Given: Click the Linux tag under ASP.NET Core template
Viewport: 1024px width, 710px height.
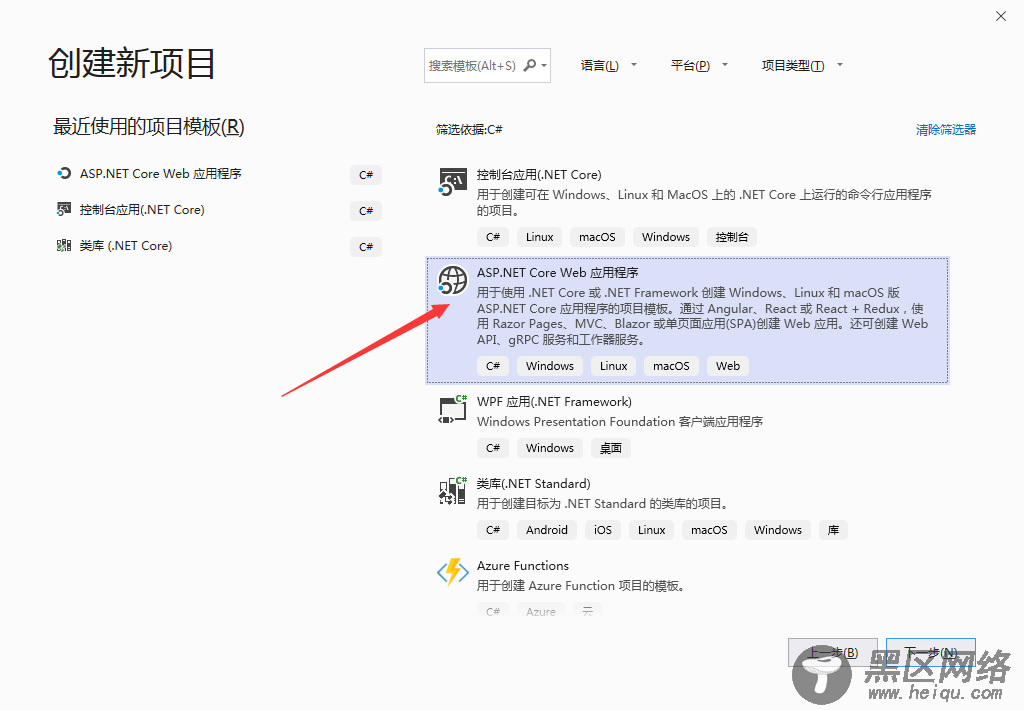Looking at the screenshot, I should [613, 366].
